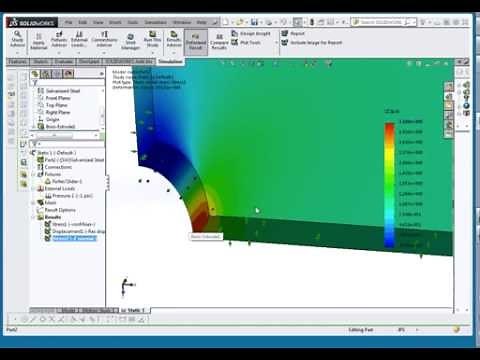Click feature tree horizontal scrollbar
Screen dimensions: 480x360
66,135
